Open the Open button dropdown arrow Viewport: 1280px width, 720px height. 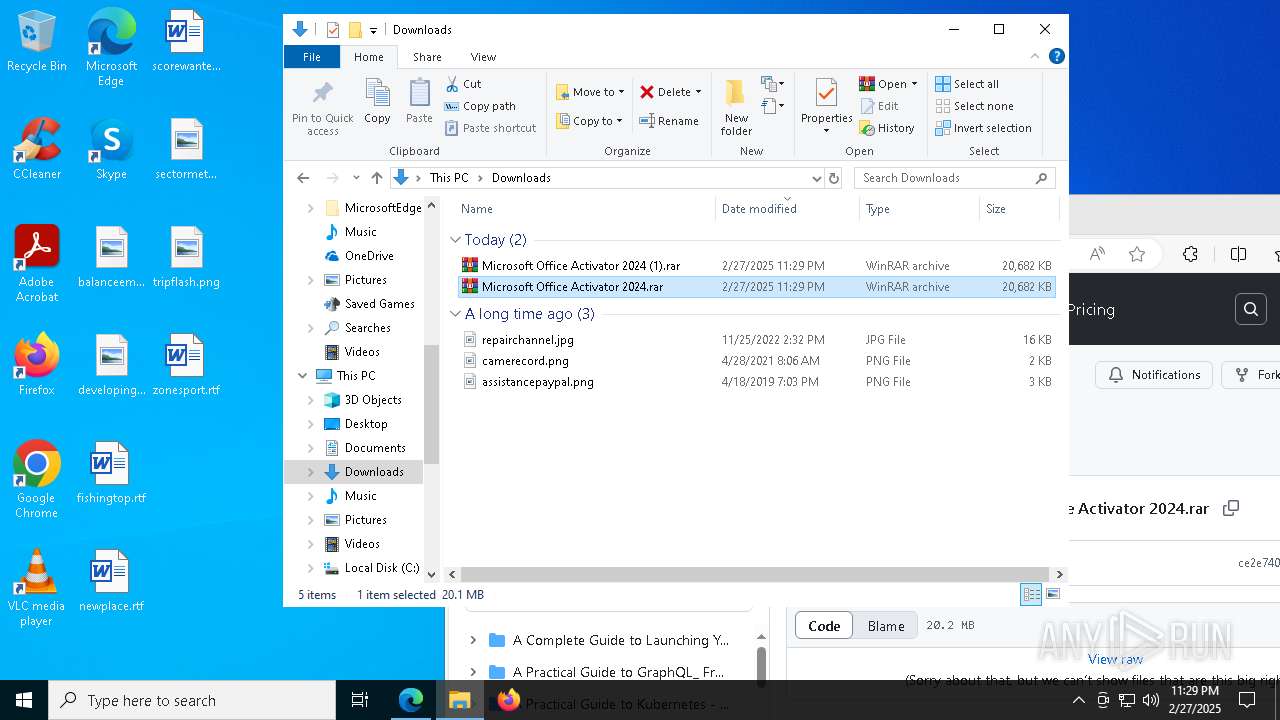(914, 84)
